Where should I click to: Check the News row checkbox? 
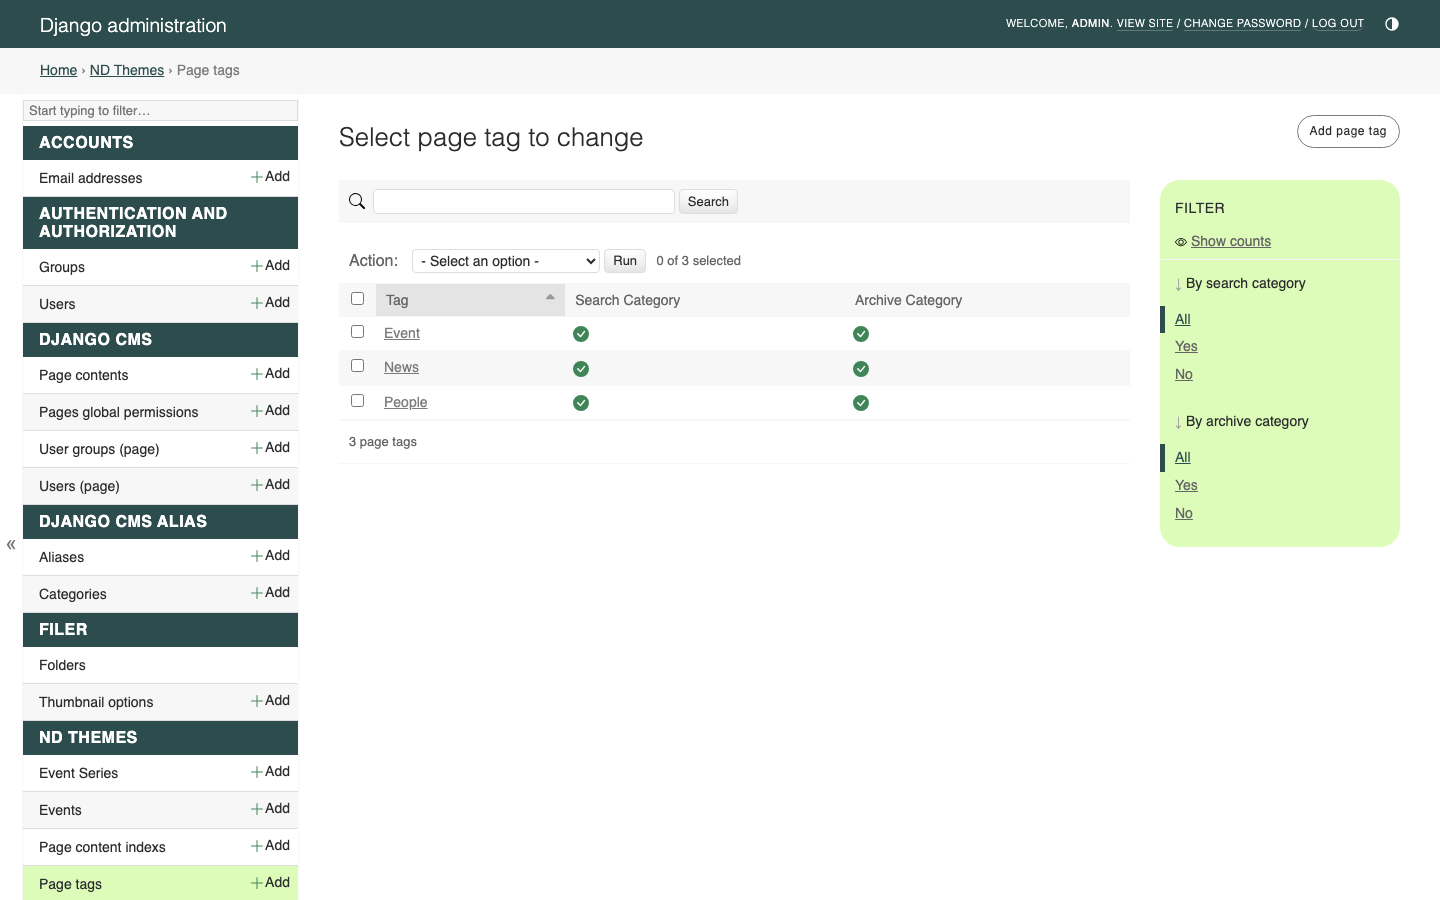357,366
